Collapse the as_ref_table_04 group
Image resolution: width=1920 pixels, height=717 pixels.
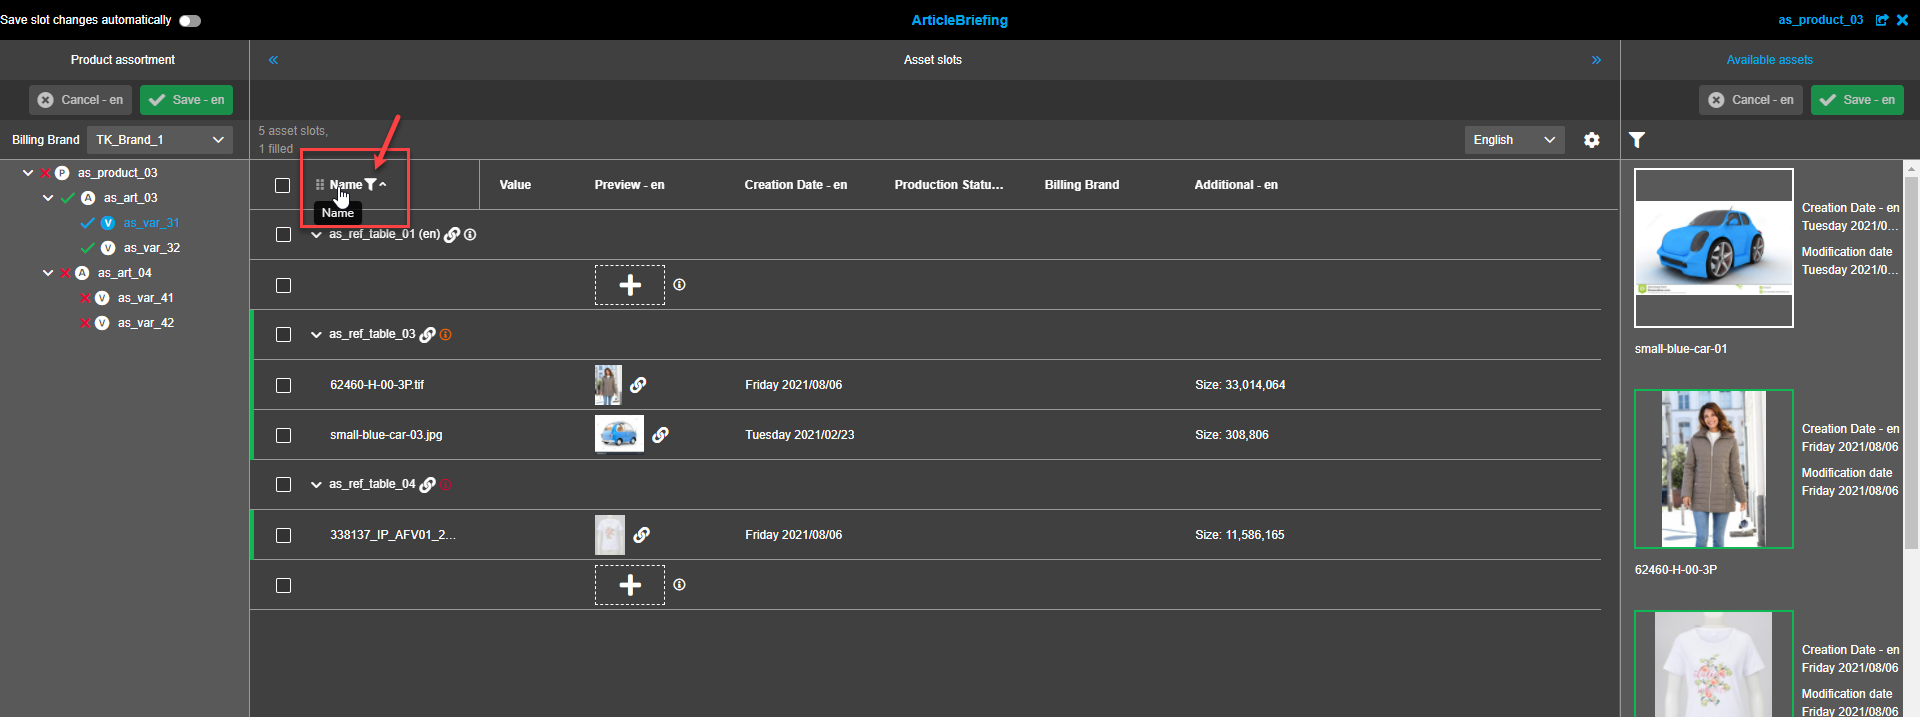coord(316,485)
